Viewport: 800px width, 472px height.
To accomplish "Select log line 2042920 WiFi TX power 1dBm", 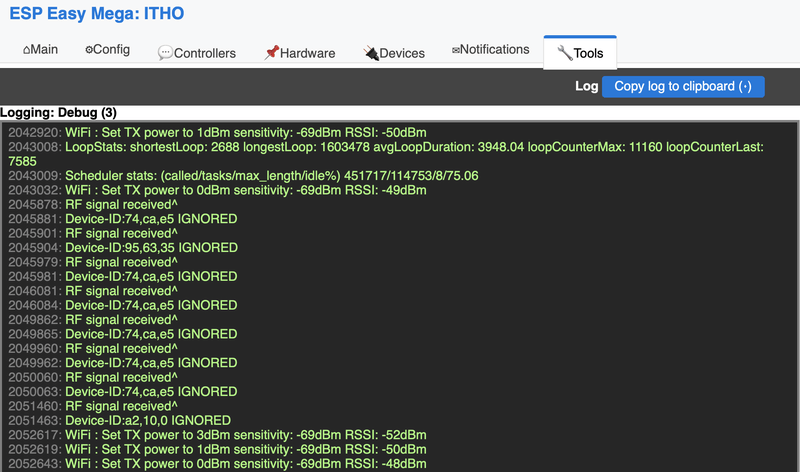I will [x=217, y=133].
